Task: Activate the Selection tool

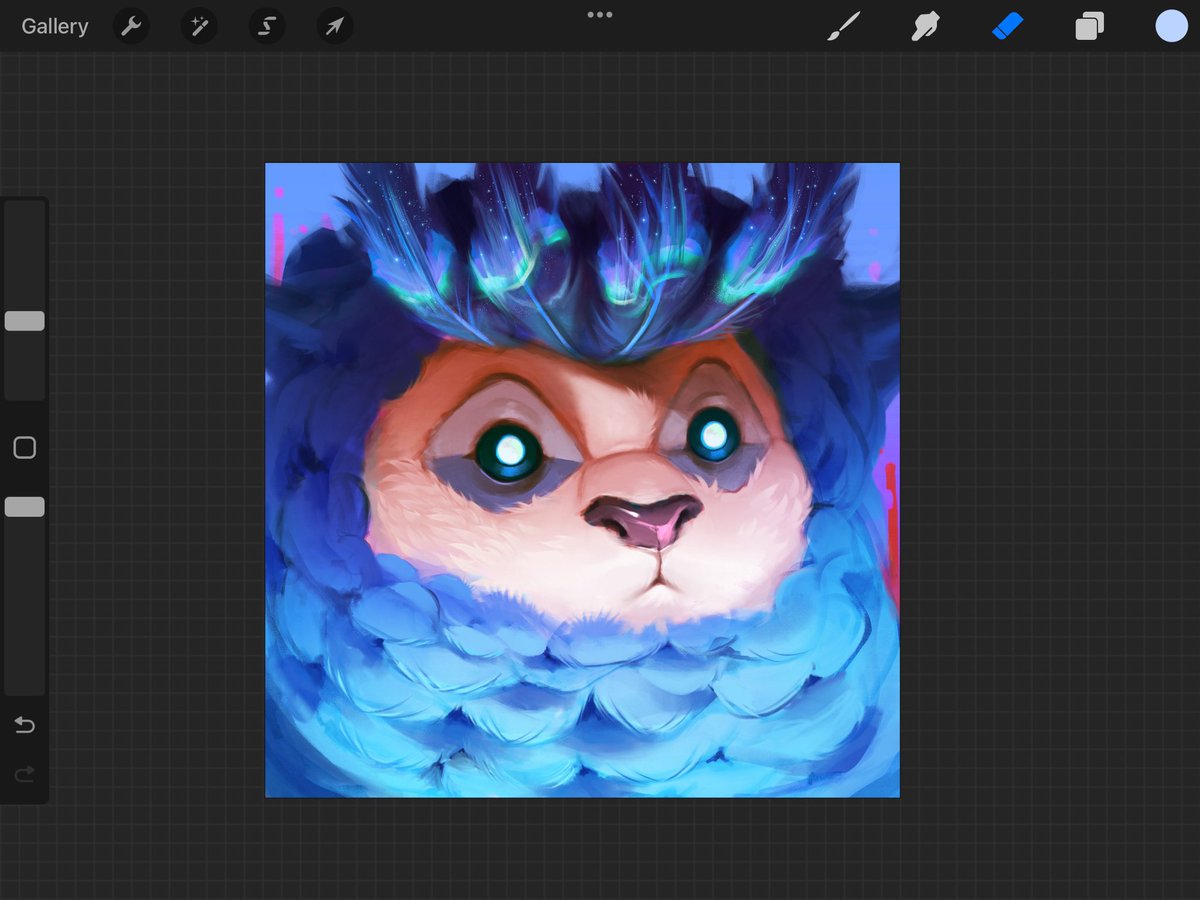Action: 267,27
